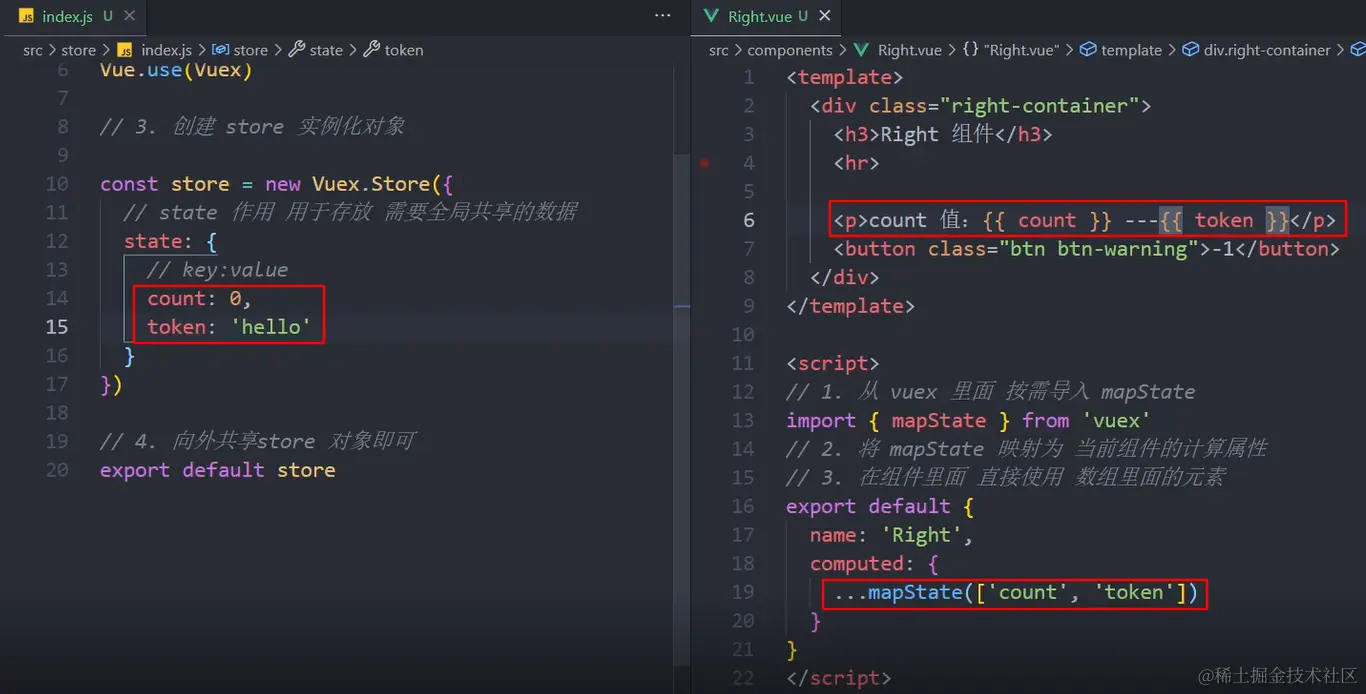Click the '// key:value' comment
Viewport: 1366px width, 694px height.
[218, 270]
